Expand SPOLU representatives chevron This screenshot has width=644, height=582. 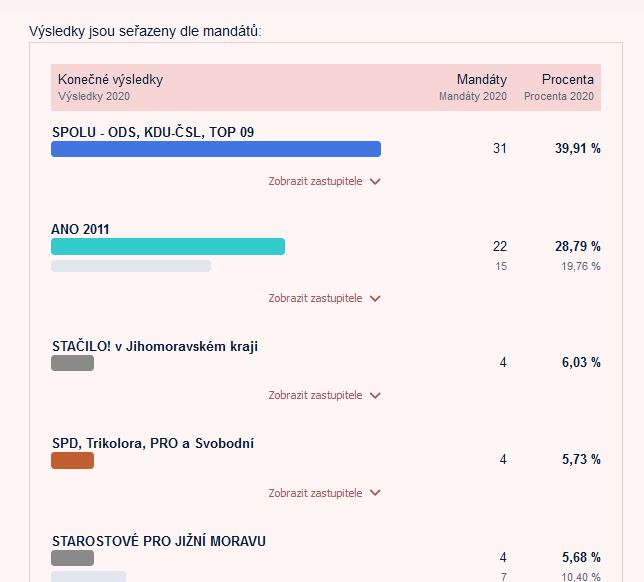(375, 182)
